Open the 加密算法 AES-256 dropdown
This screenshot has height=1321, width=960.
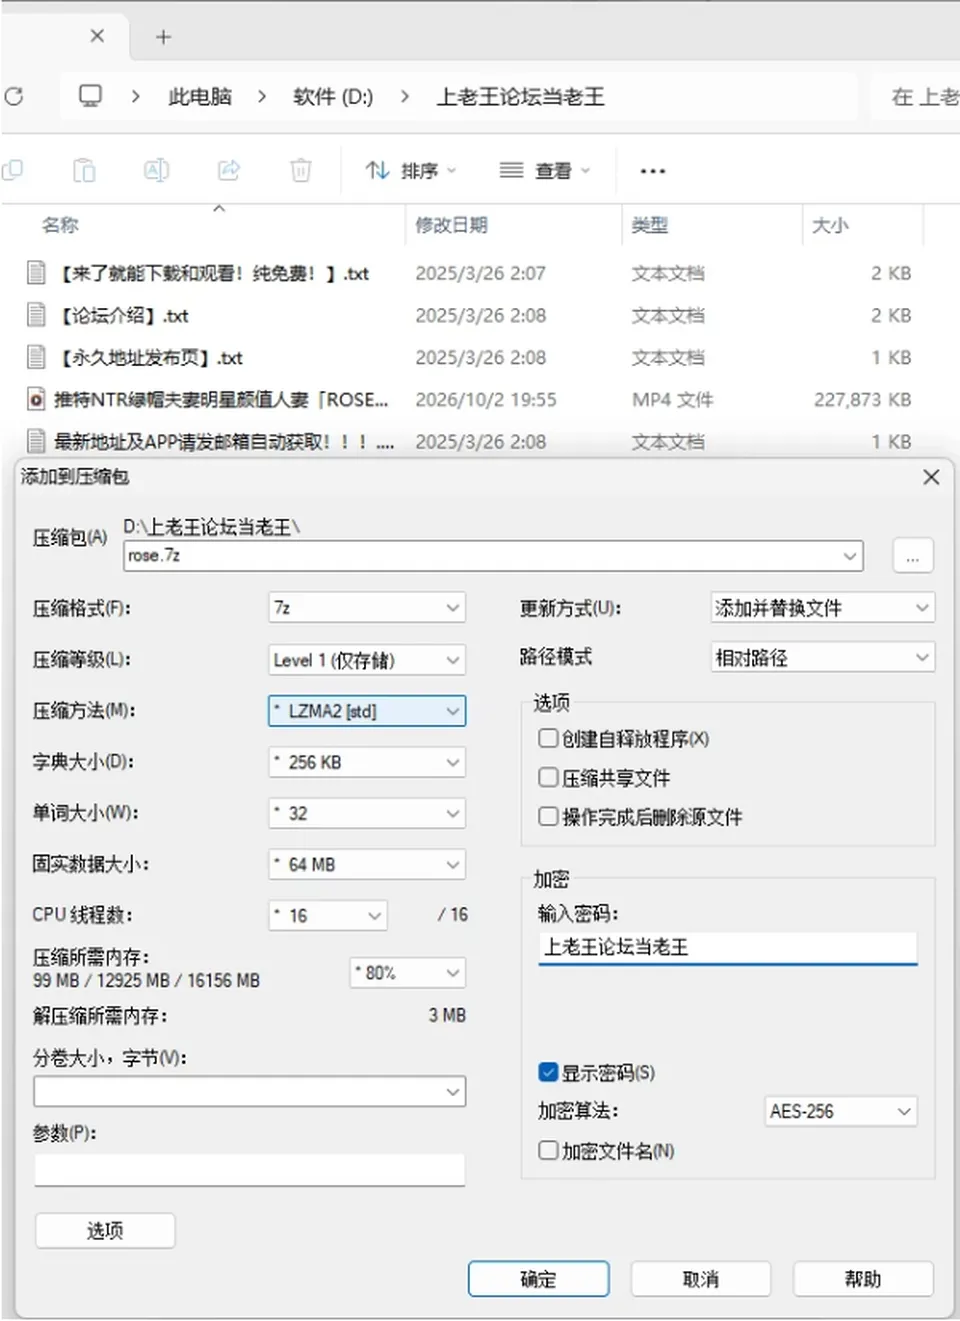coord(841,1111)
